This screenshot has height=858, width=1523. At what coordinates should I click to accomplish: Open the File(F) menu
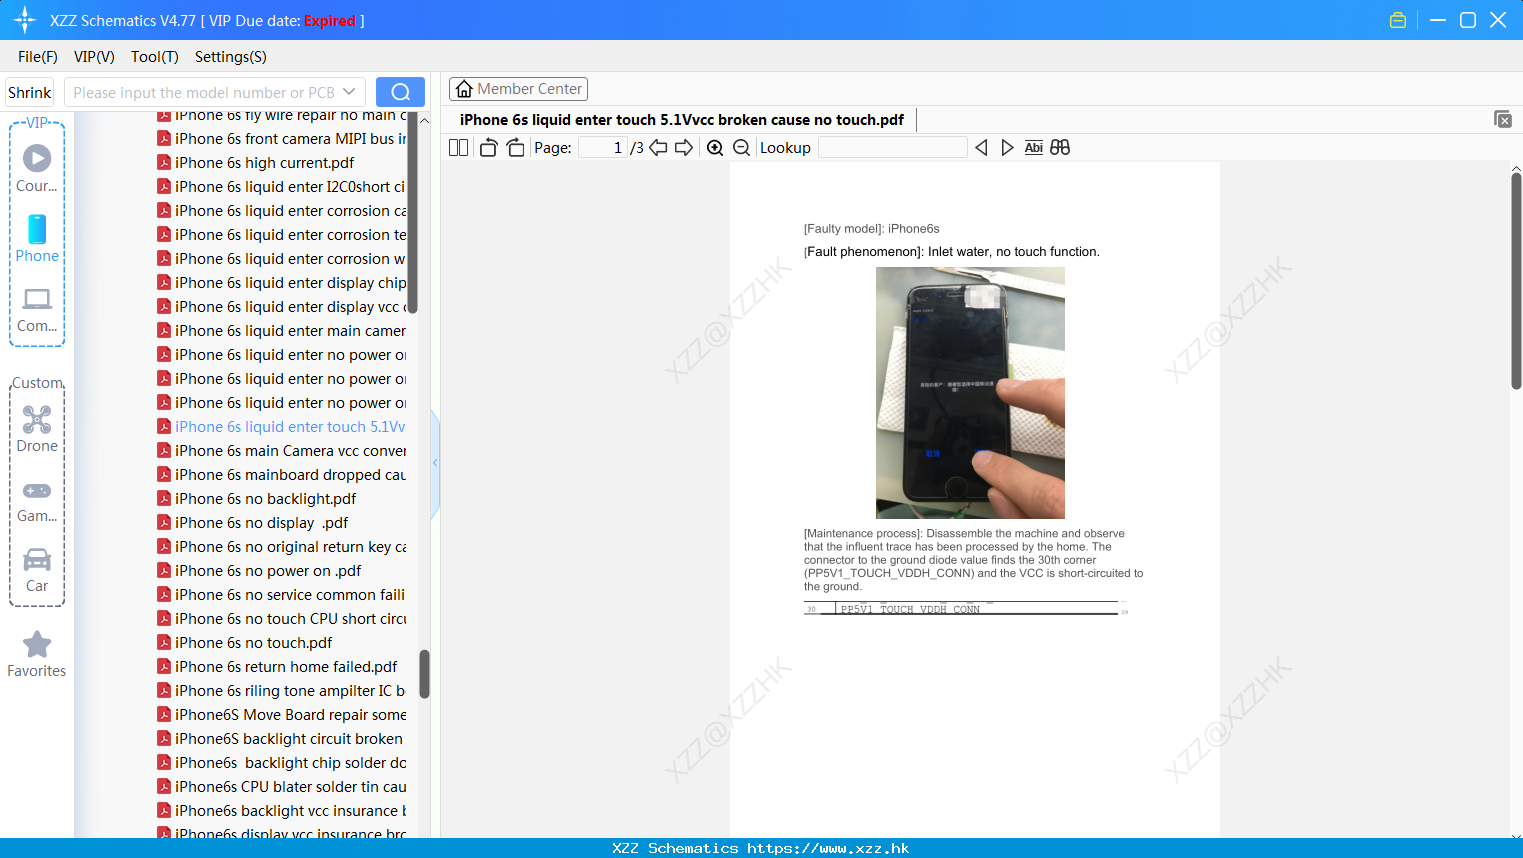tap(38, 57)
